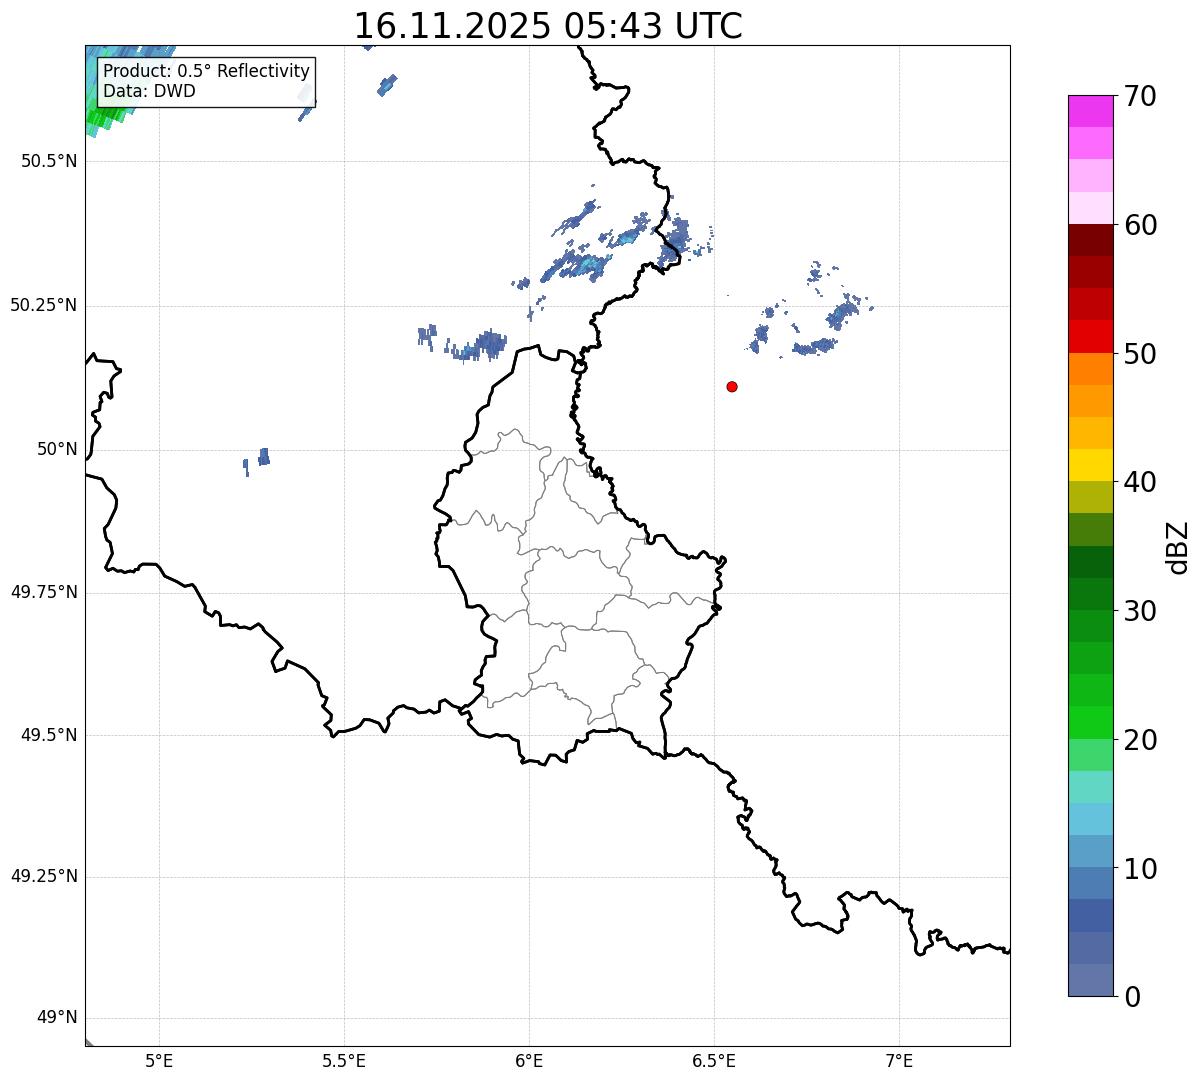Click the 6°E longitude label

coord(529,1060)
